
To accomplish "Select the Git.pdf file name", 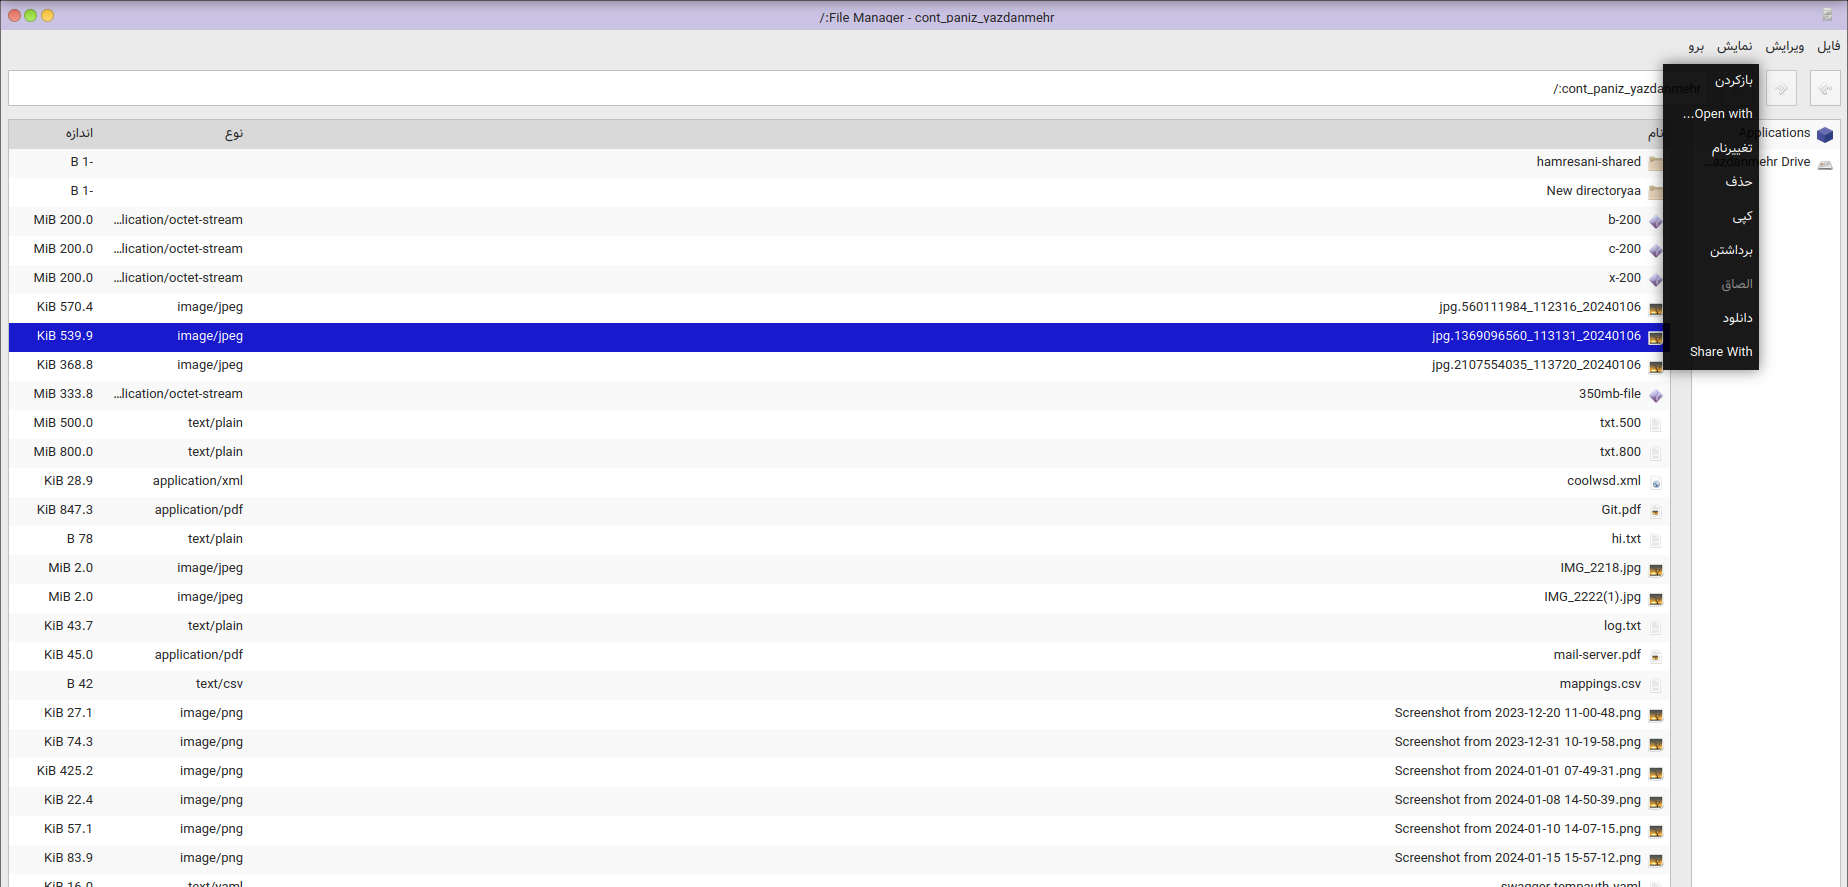I will click(x=1621, y=510).
